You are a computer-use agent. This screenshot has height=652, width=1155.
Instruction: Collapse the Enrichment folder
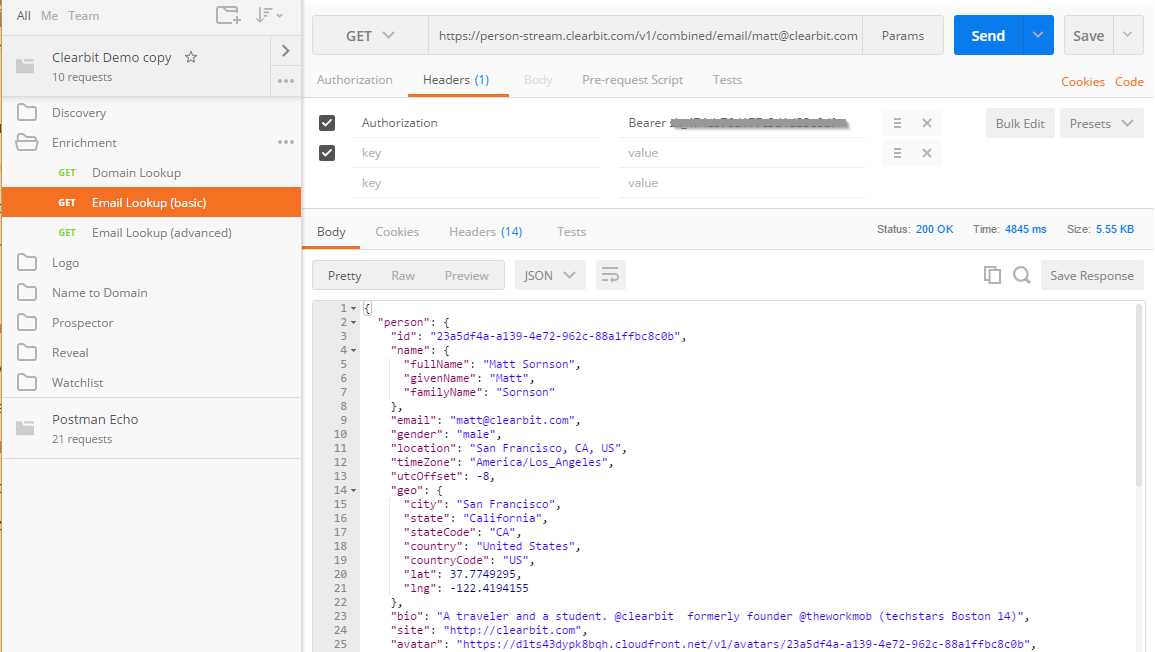pos(152,142)
